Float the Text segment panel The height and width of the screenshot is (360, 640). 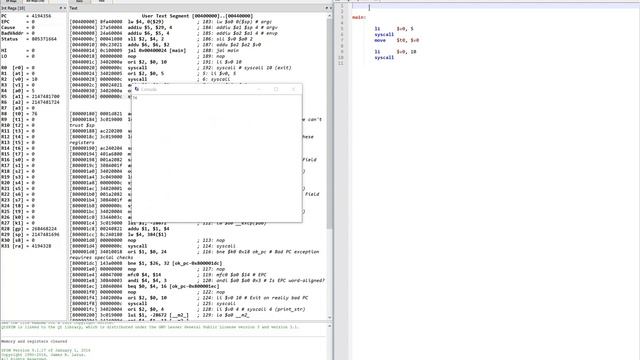click(326, 8)
